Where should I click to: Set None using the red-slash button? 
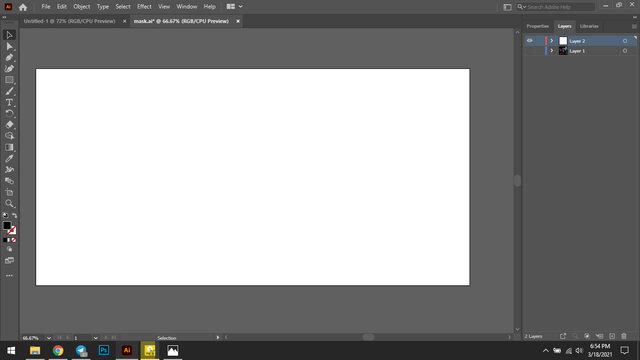point(14,240)
